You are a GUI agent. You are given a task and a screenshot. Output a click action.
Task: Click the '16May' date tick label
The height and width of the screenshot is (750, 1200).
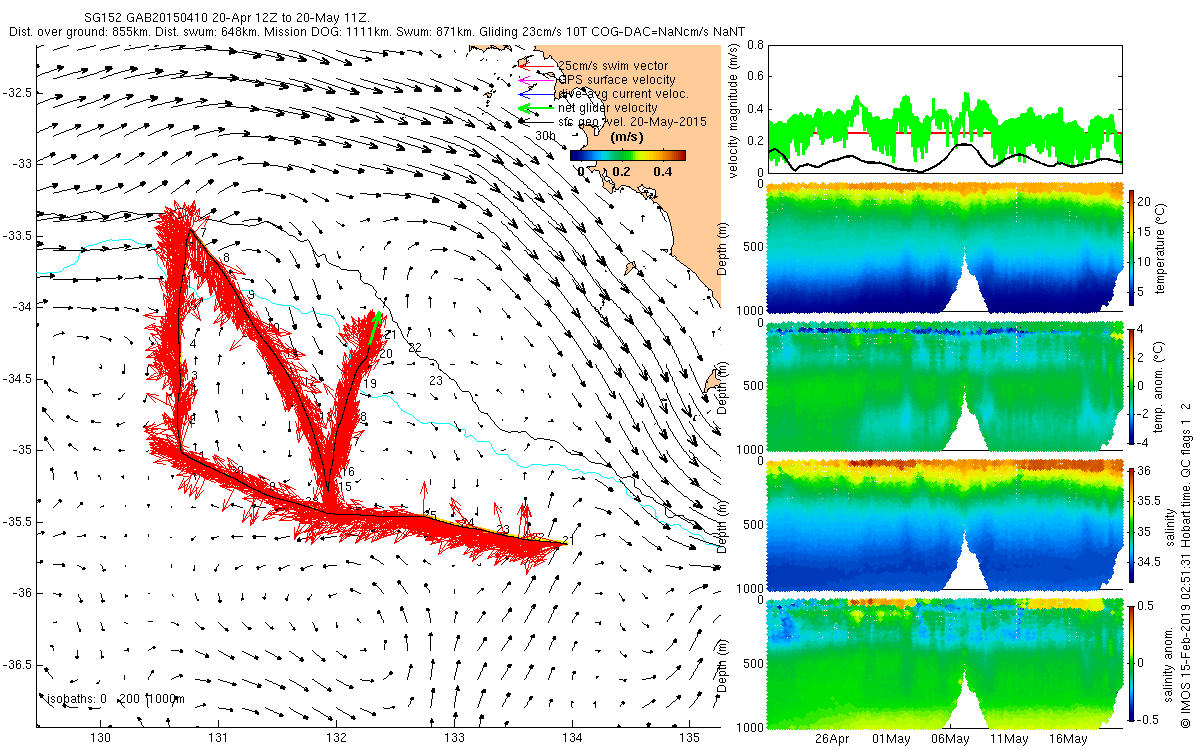coord(1068,739)
